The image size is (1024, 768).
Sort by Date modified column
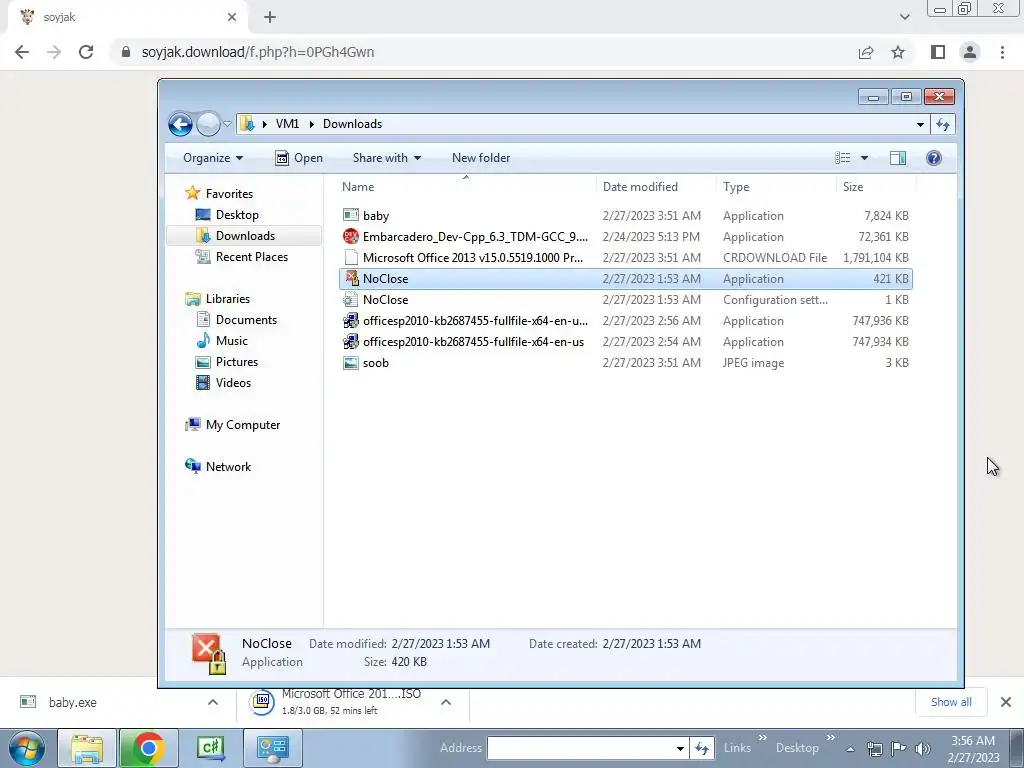pyautogui.click(x=656, y=187)
